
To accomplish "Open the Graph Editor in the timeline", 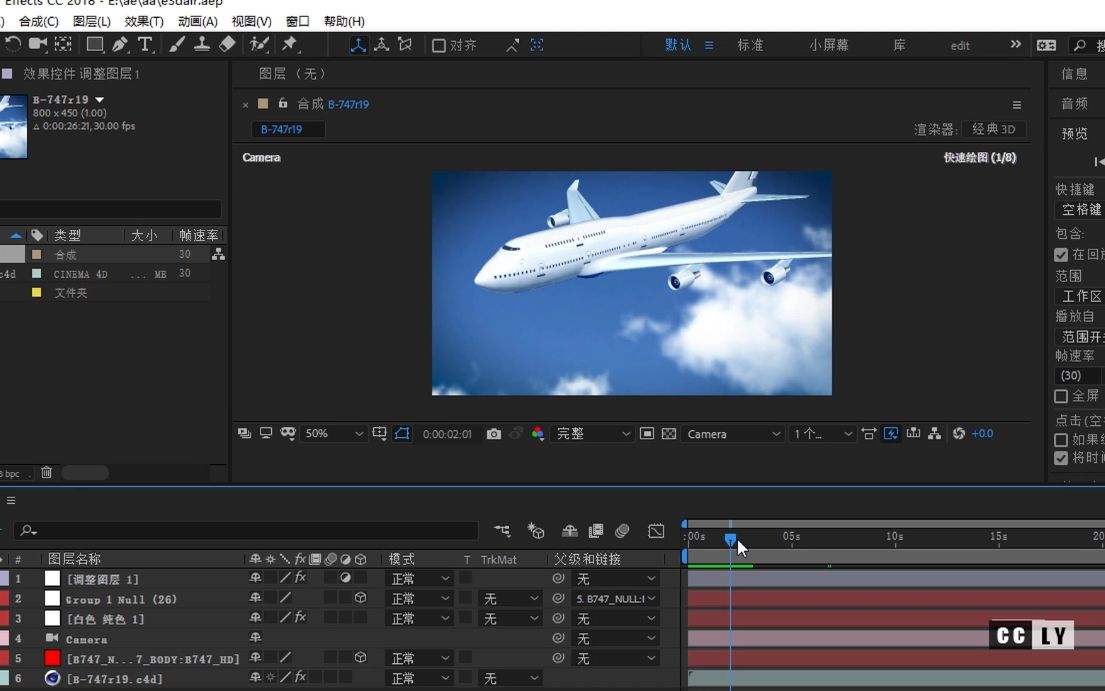I will [x=655, y=531].
